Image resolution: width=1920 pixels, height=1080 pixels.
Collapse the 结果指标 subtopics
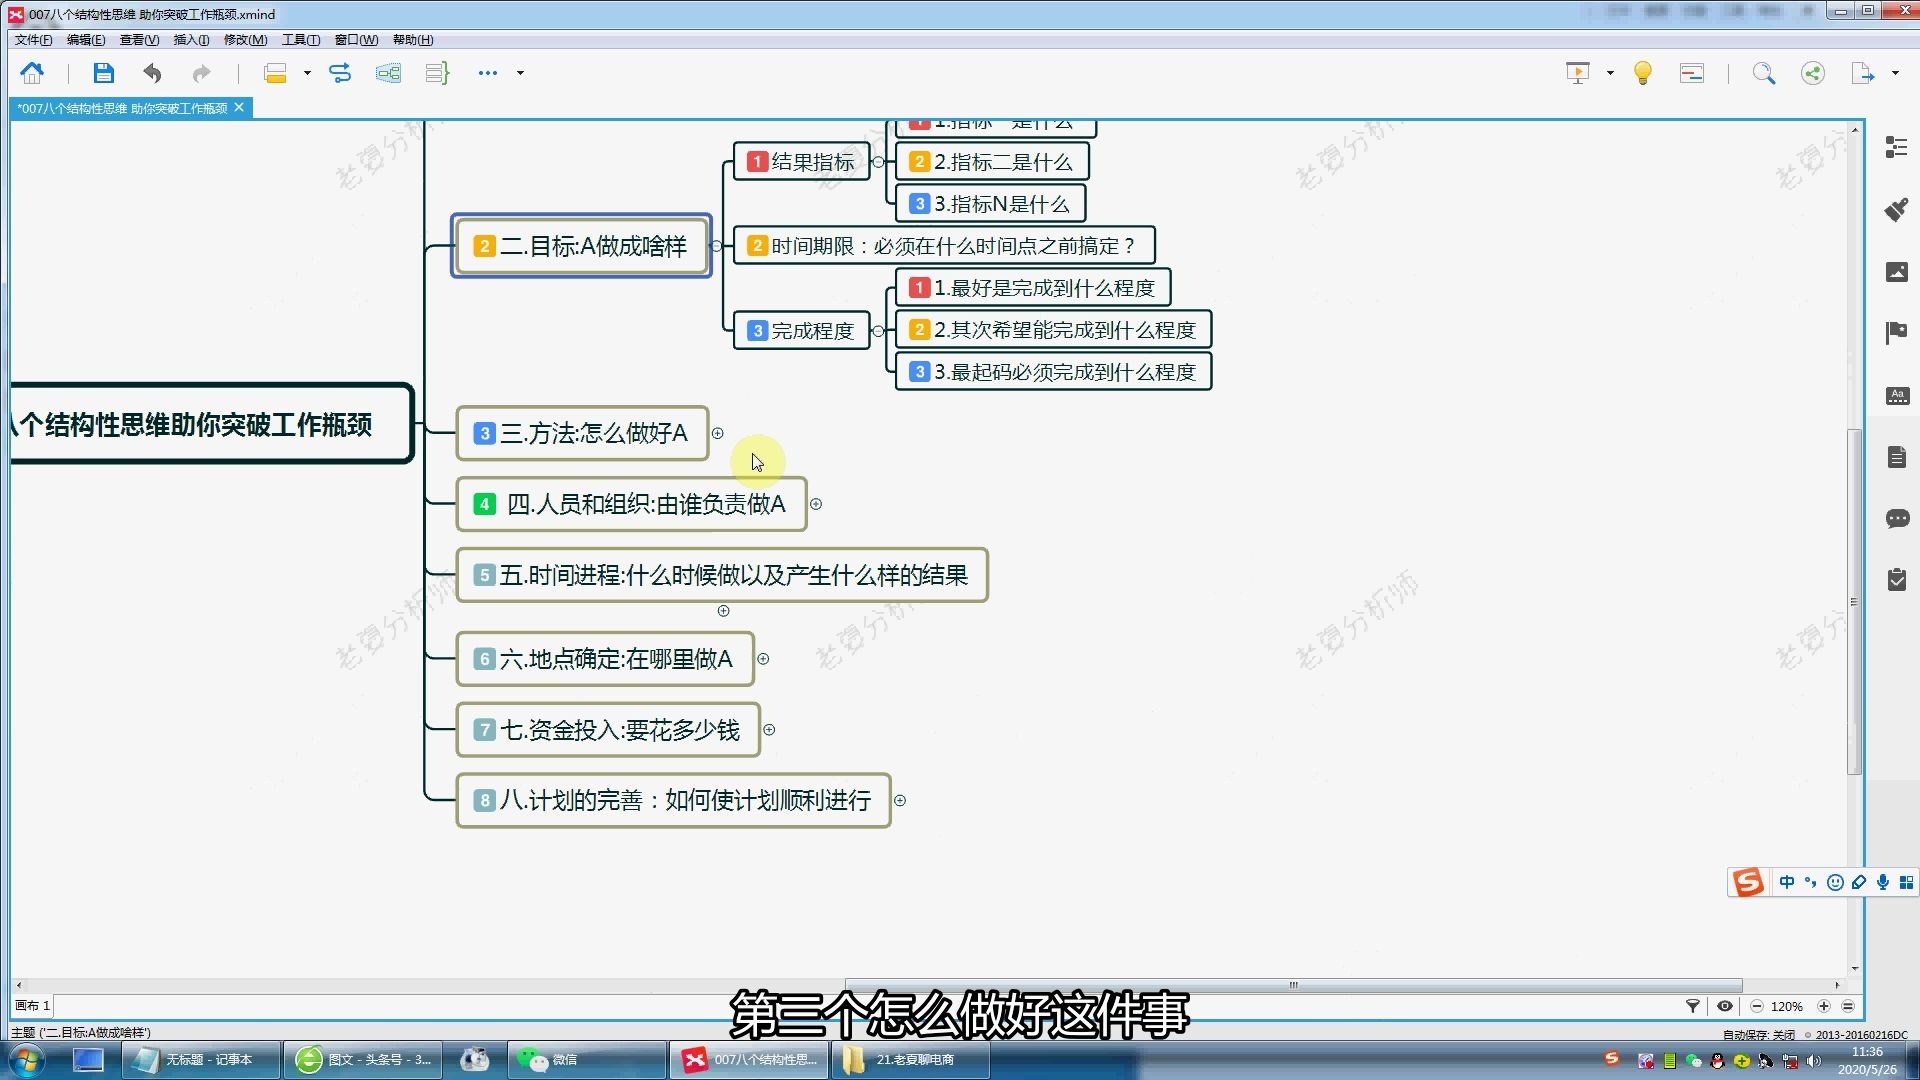[878, 162]
